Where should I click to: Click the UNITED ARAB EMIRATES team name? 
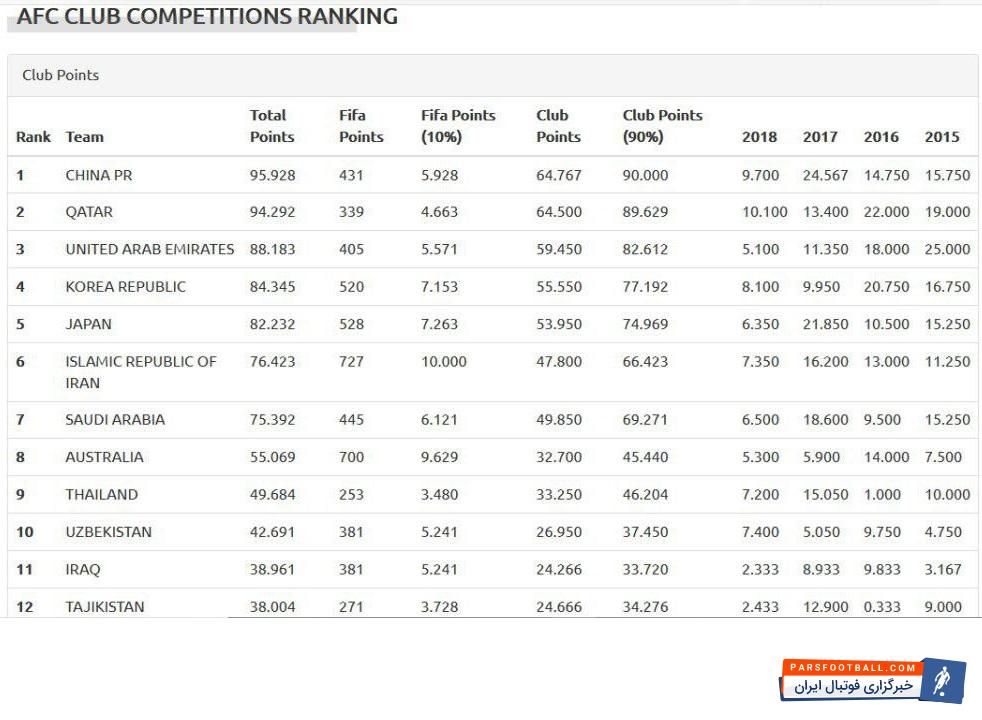pos(149,249)
